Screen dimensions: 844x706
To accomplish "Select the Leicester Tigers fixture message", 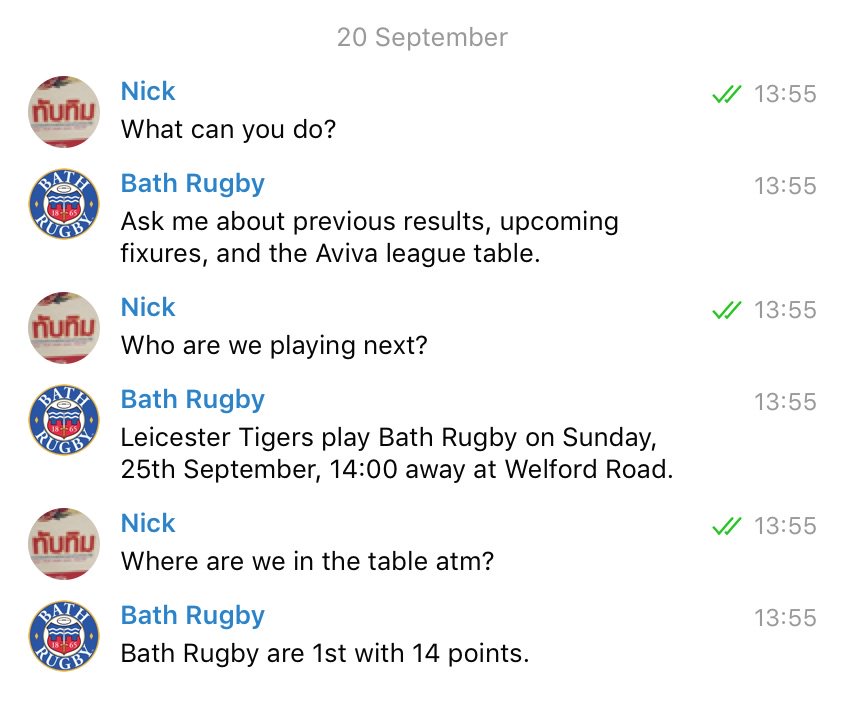I will [x=397, y=453].
